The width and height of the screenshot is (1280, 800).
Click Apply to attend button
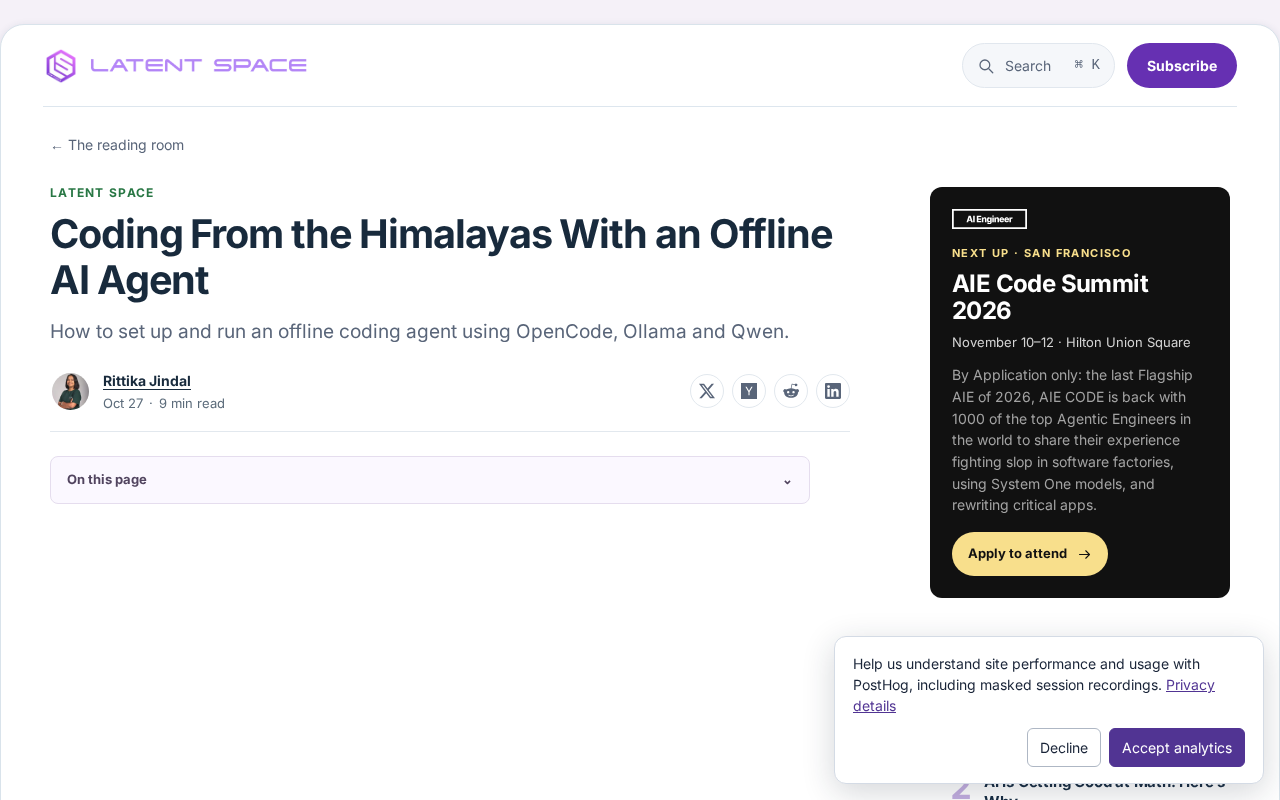pos(1030,554)
